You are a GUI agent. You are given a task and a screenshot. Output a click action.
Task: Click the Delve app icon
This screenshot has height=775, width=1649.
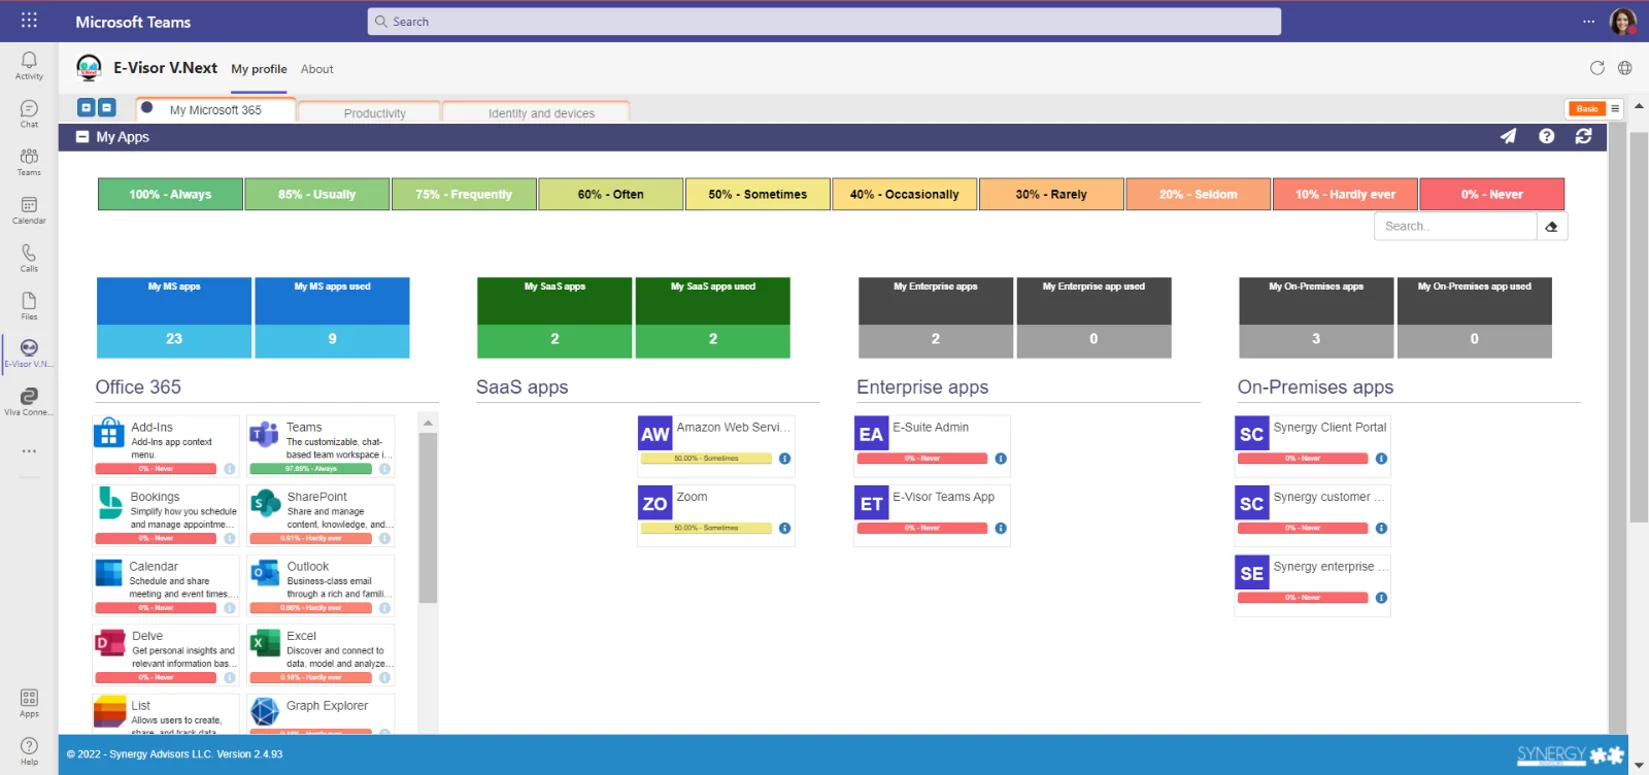pos(109,642)
